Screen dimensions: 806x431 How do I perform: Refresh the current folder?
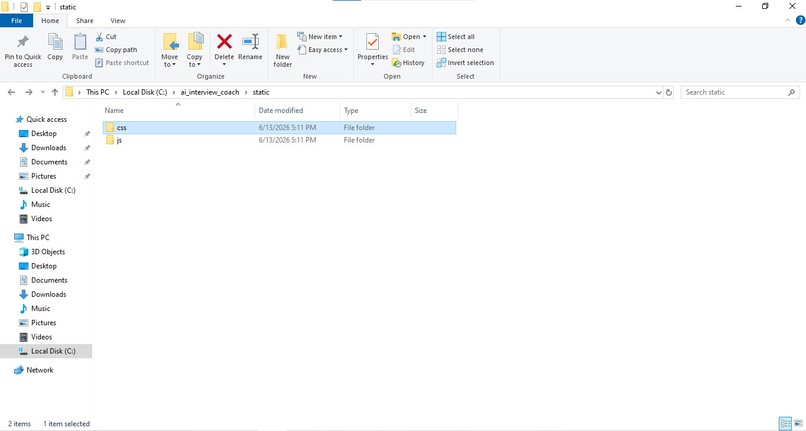[x=669, y=93]
